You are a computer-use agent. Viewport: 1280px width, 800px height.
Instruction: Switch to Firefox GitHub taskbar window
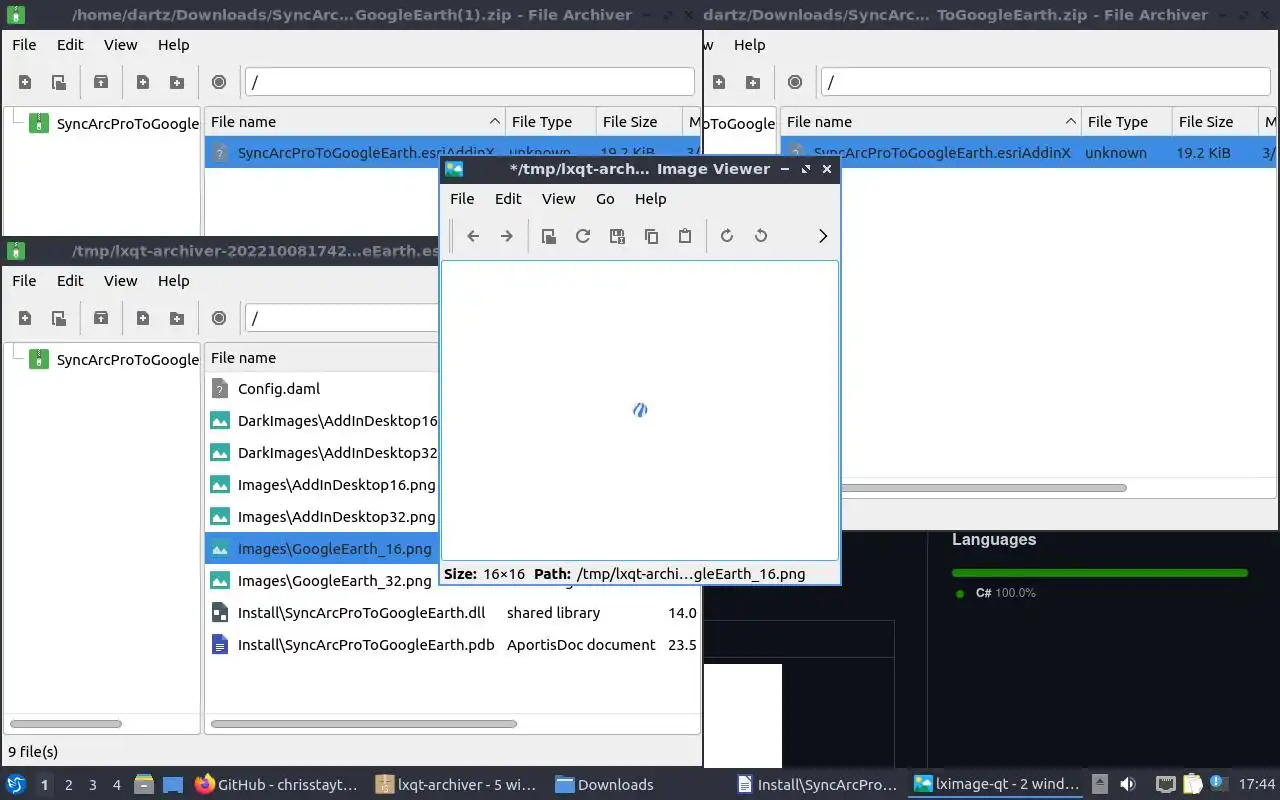coord(276,785)
